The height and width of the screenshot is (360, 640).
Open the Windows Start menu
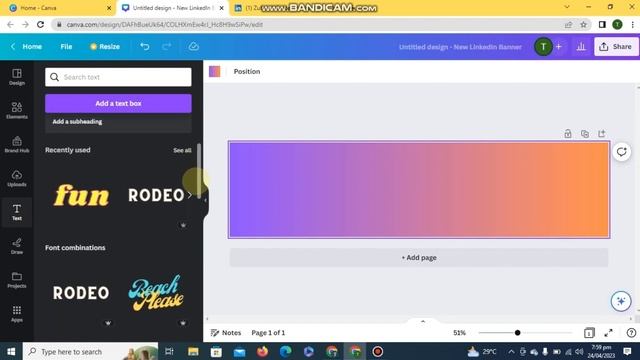click(11, 351)
